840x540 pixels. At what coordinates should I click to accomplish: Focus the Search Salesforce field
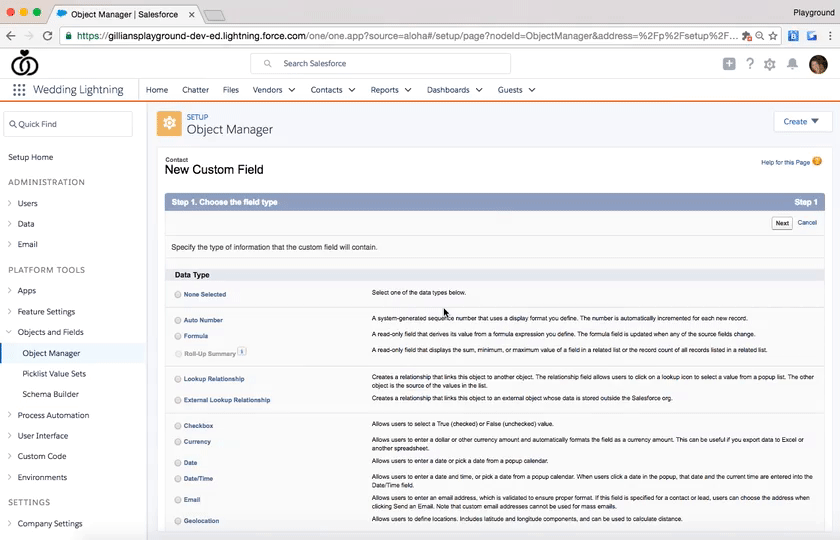pyautogui.click(x=380, y=64)
